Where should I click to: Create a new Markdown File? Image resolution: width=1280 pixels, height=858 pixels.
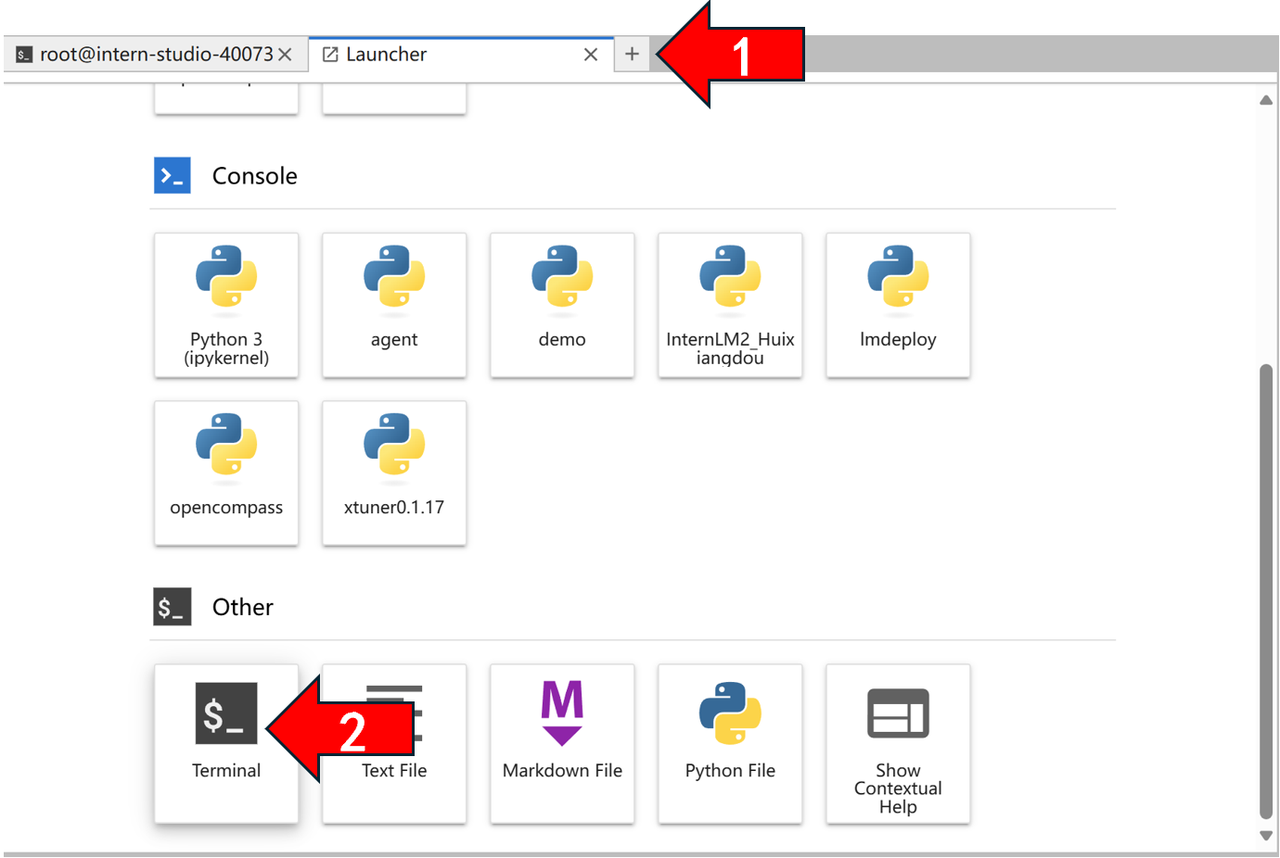pyautogui.click(x=562, y=743)
